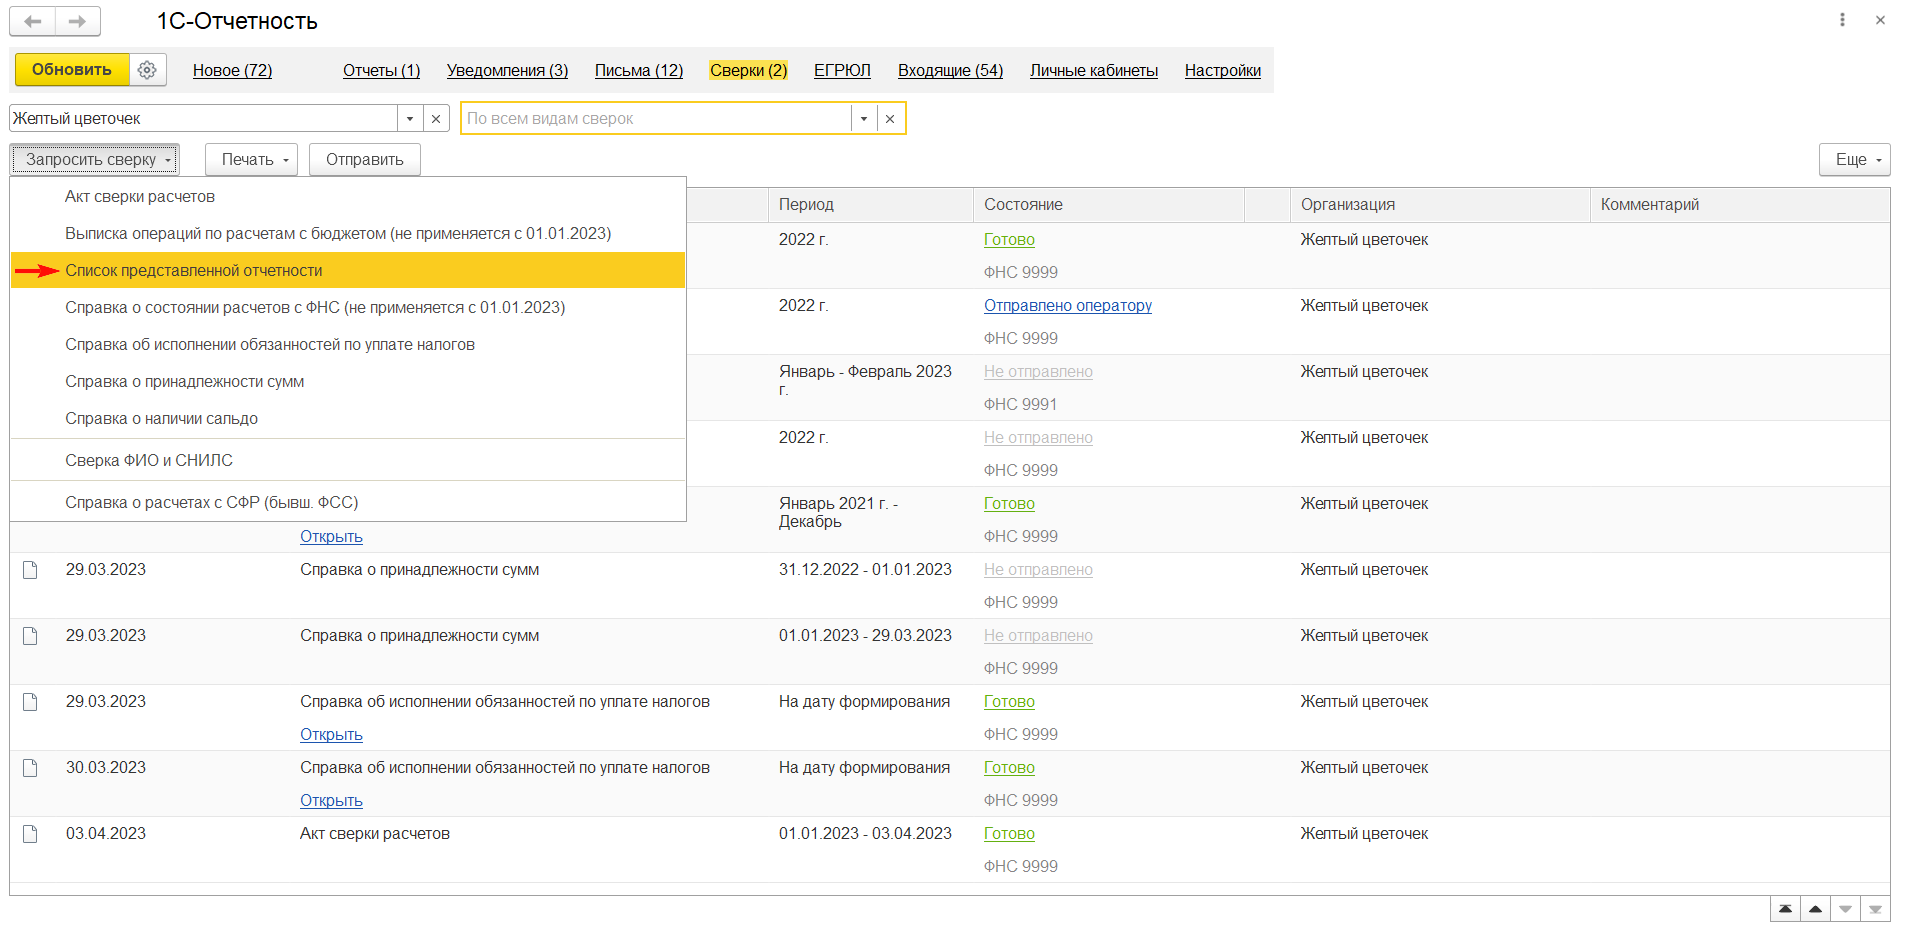Clear the reconciliation type filter
1905x936 pixels.
[890, 119]
